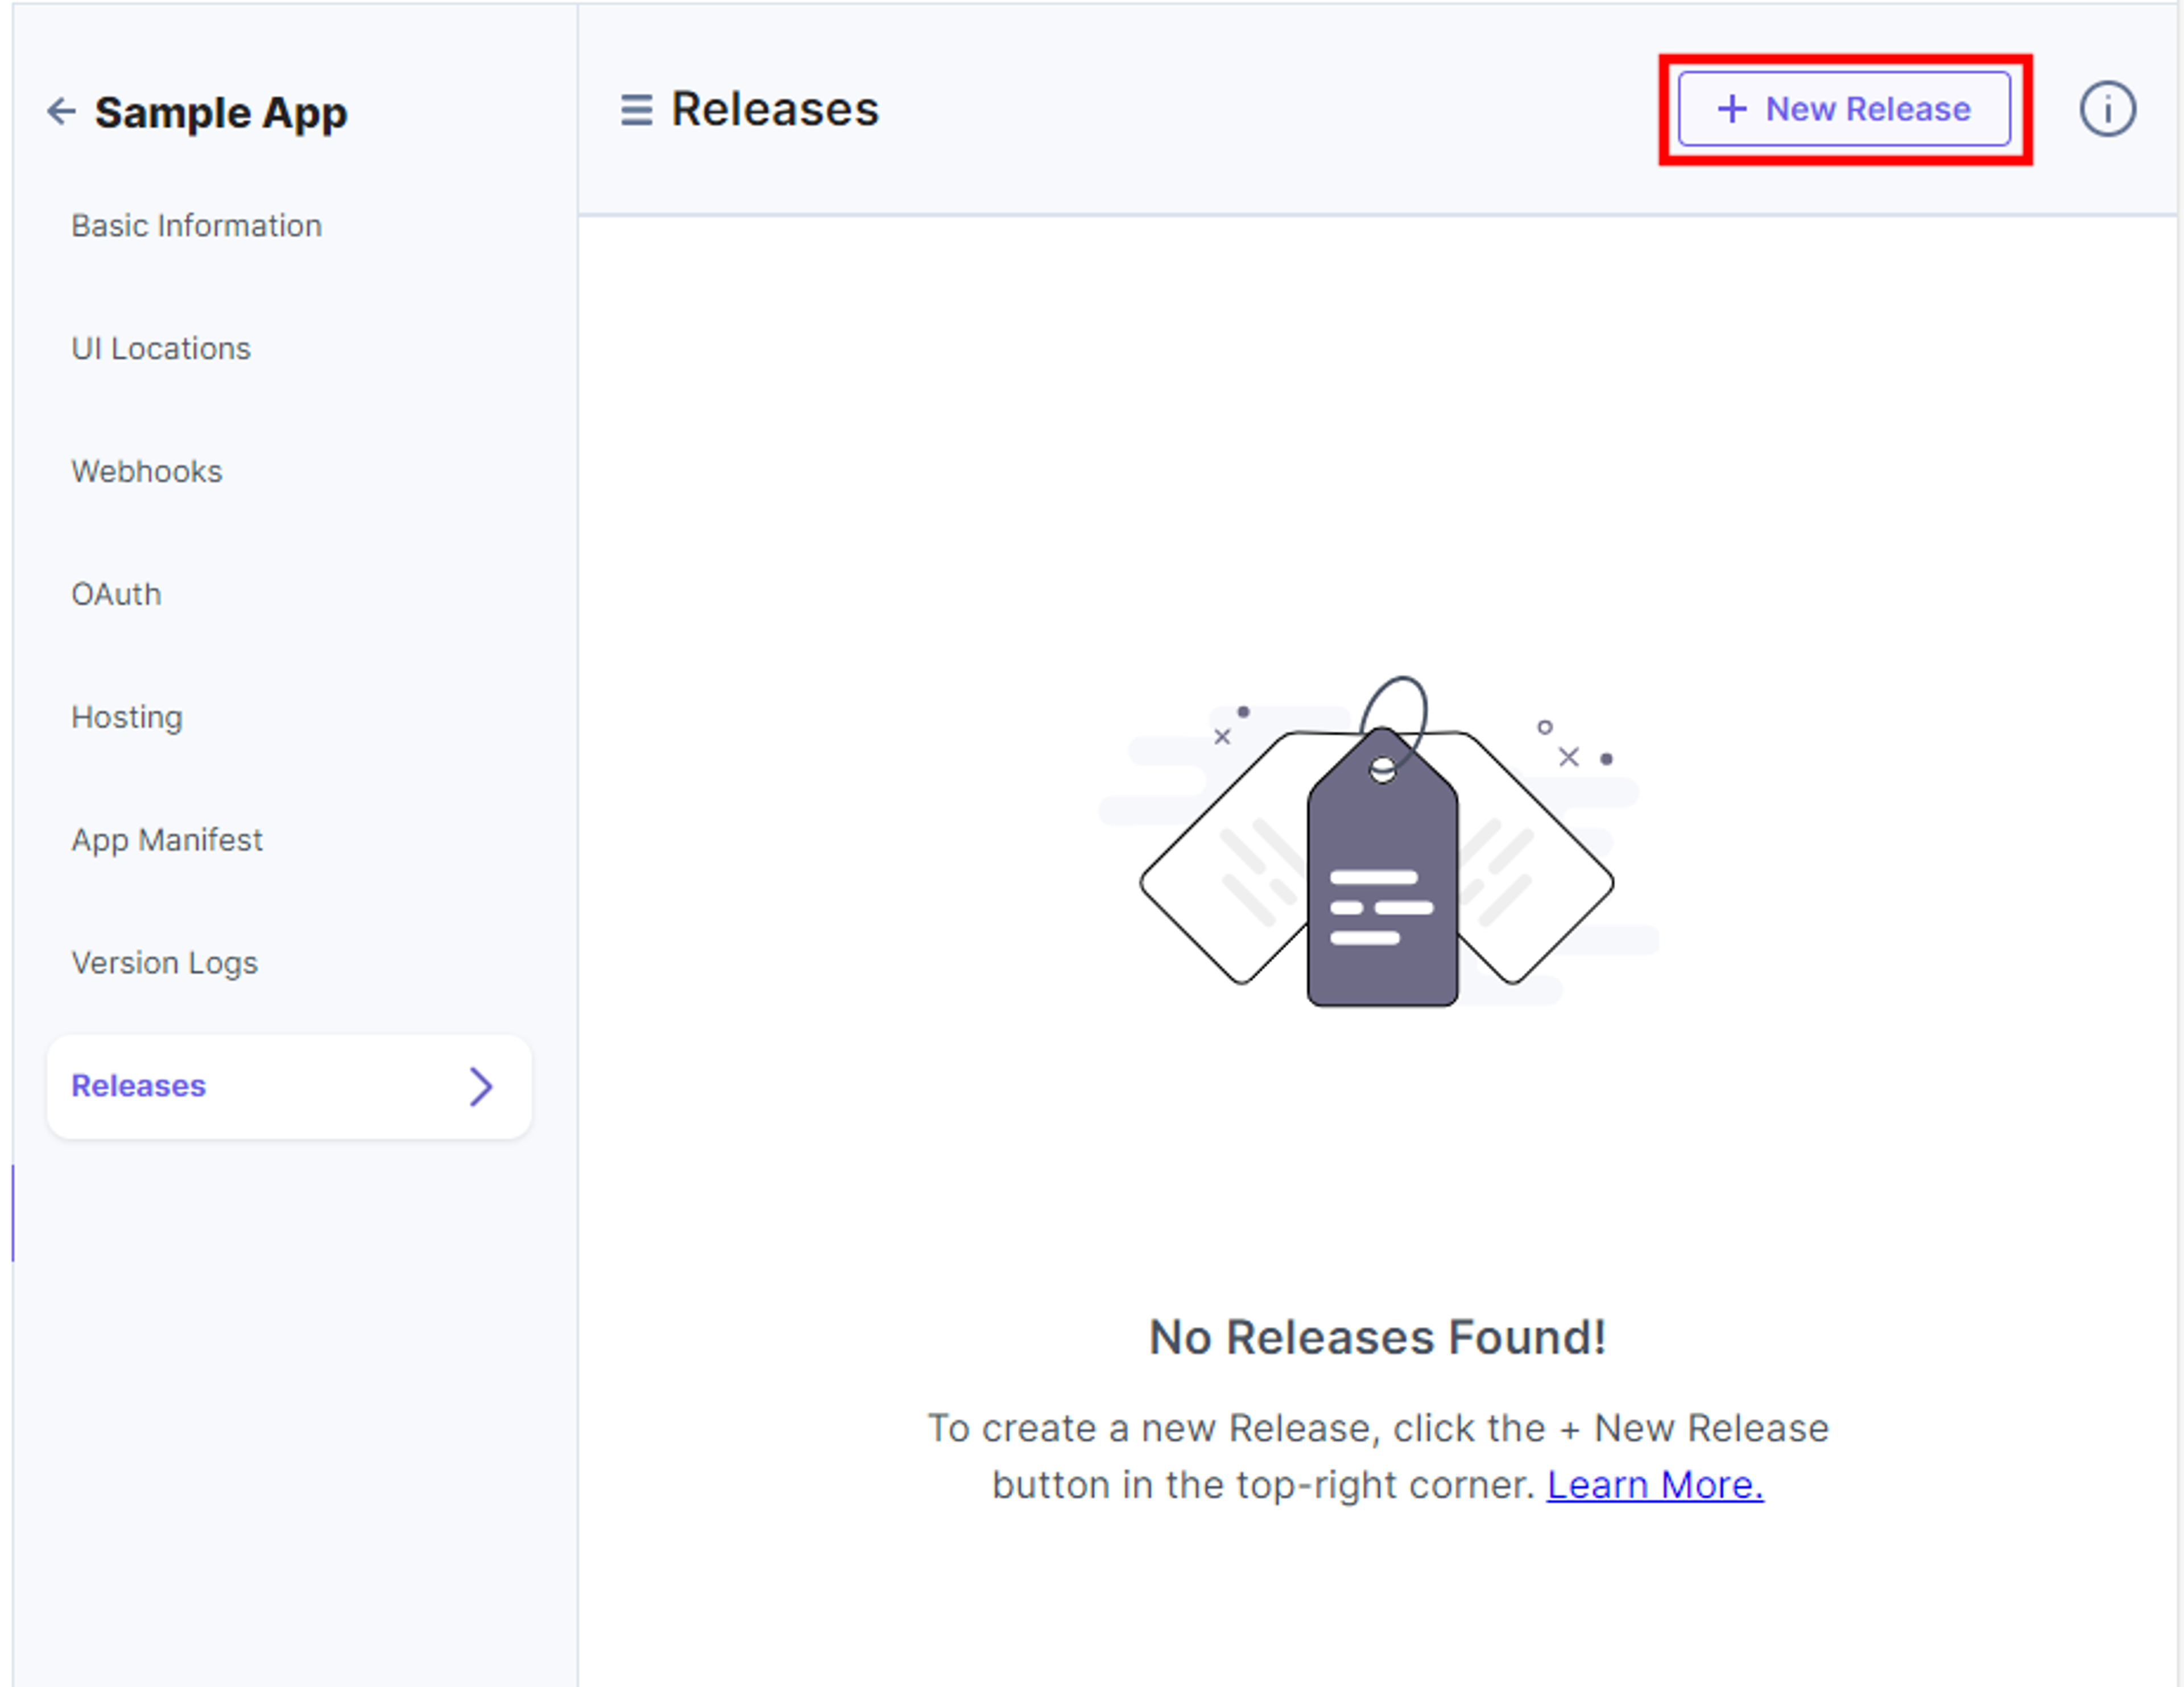Navigate to Hosting
The height and width of the screenshot is (1687, 2184).
click(127, 718)
